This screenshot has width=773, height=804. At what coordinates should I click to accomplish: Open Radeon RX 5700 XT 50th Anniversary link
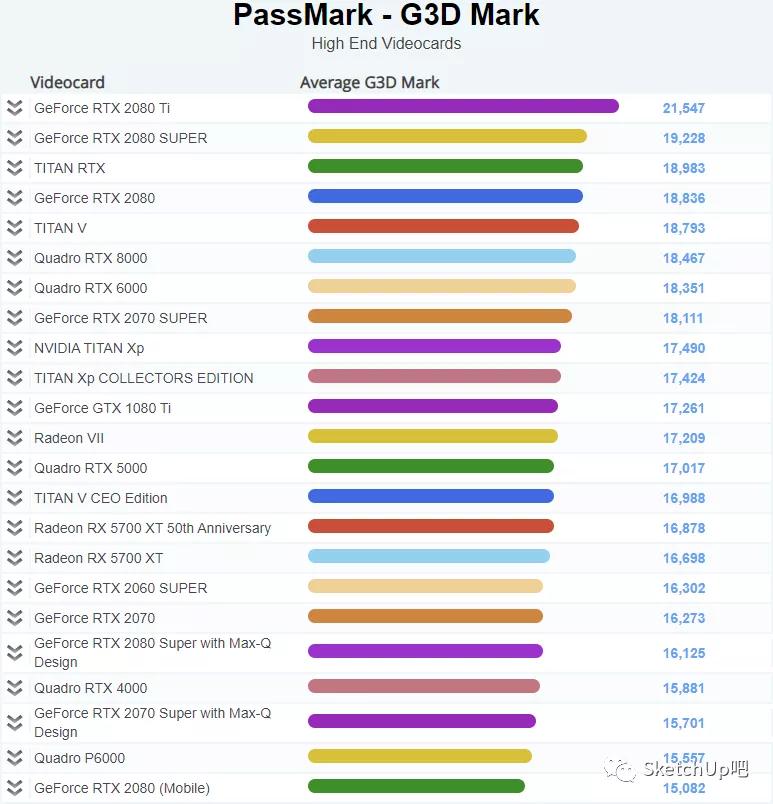152,528
